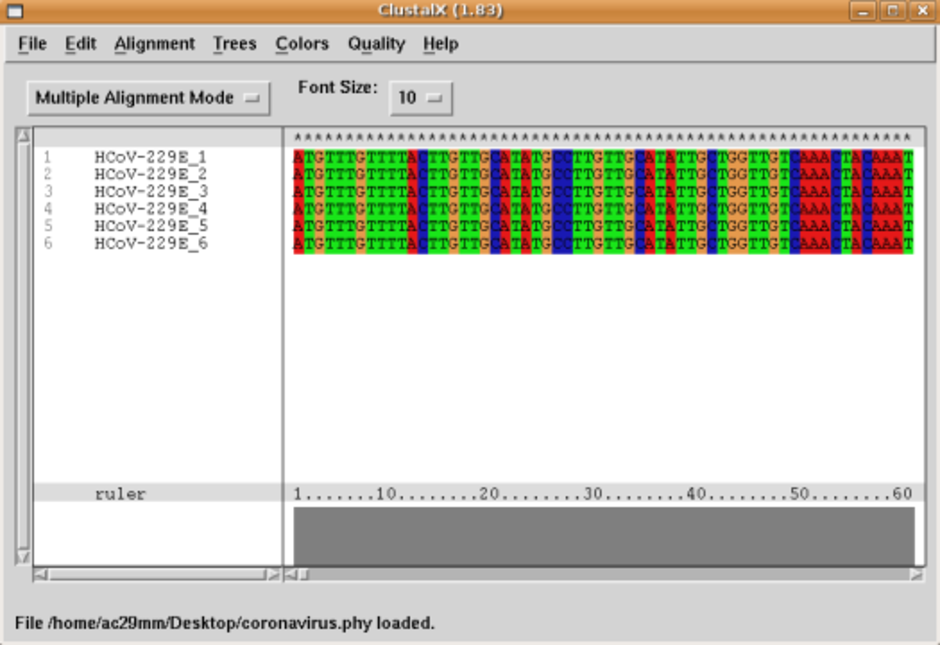
Task: Select sequence HCoV-229E_5
Action: (151, 226)
